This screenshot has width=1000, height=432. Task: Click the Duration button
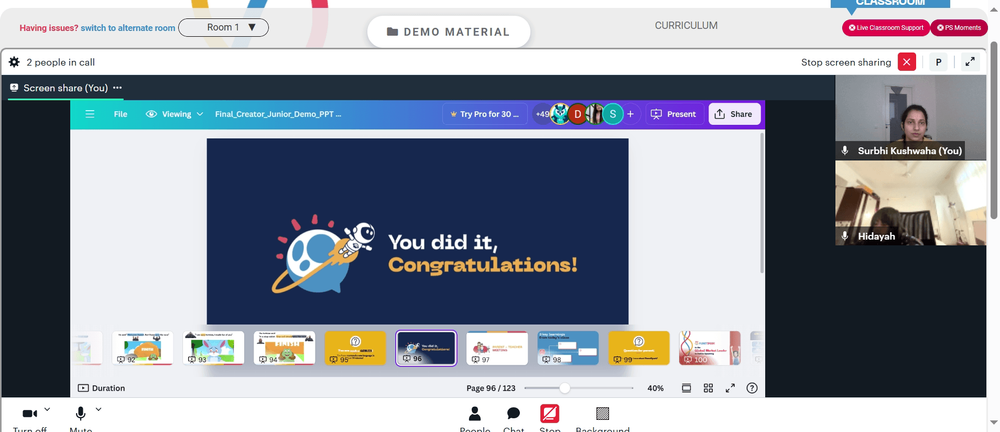[101, 388]
